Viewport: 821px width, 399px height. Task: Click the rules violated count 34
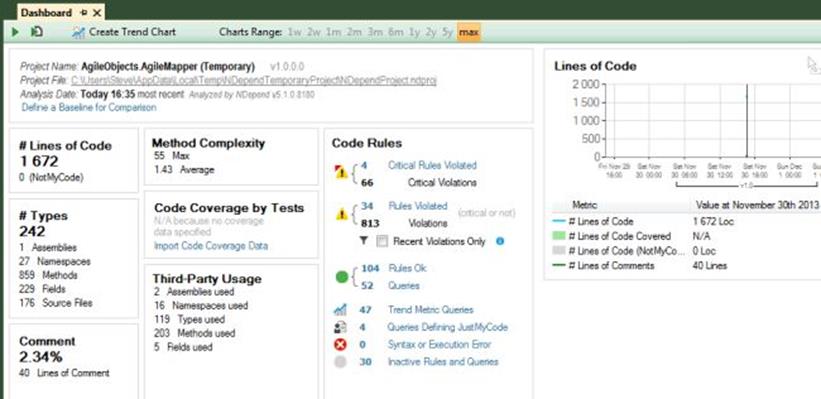coord(367,206)
